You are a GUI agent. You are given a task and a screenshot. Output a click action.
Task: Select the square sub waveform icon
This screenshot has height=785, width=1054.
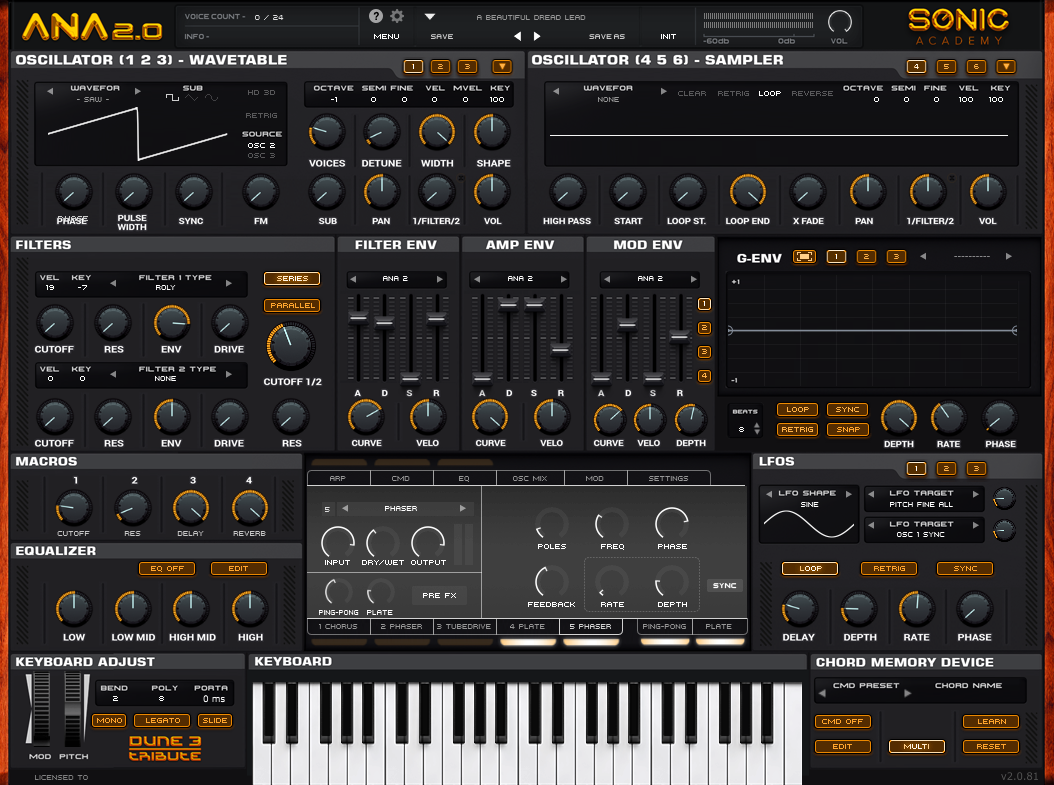[172, 98]
